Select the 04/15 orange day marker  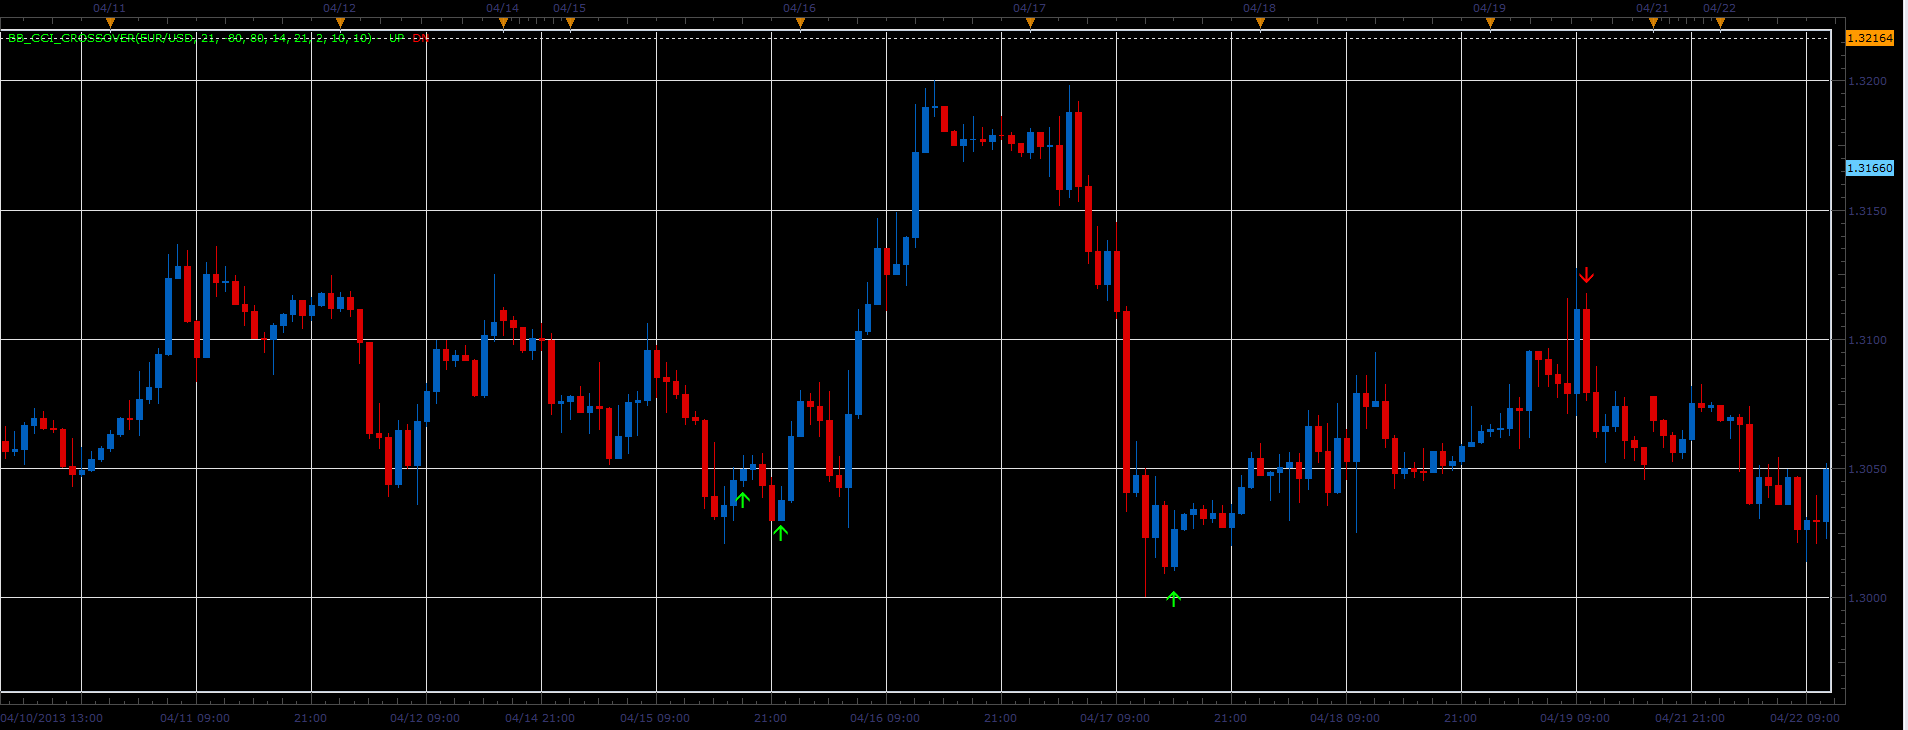[x=570, y=23]
